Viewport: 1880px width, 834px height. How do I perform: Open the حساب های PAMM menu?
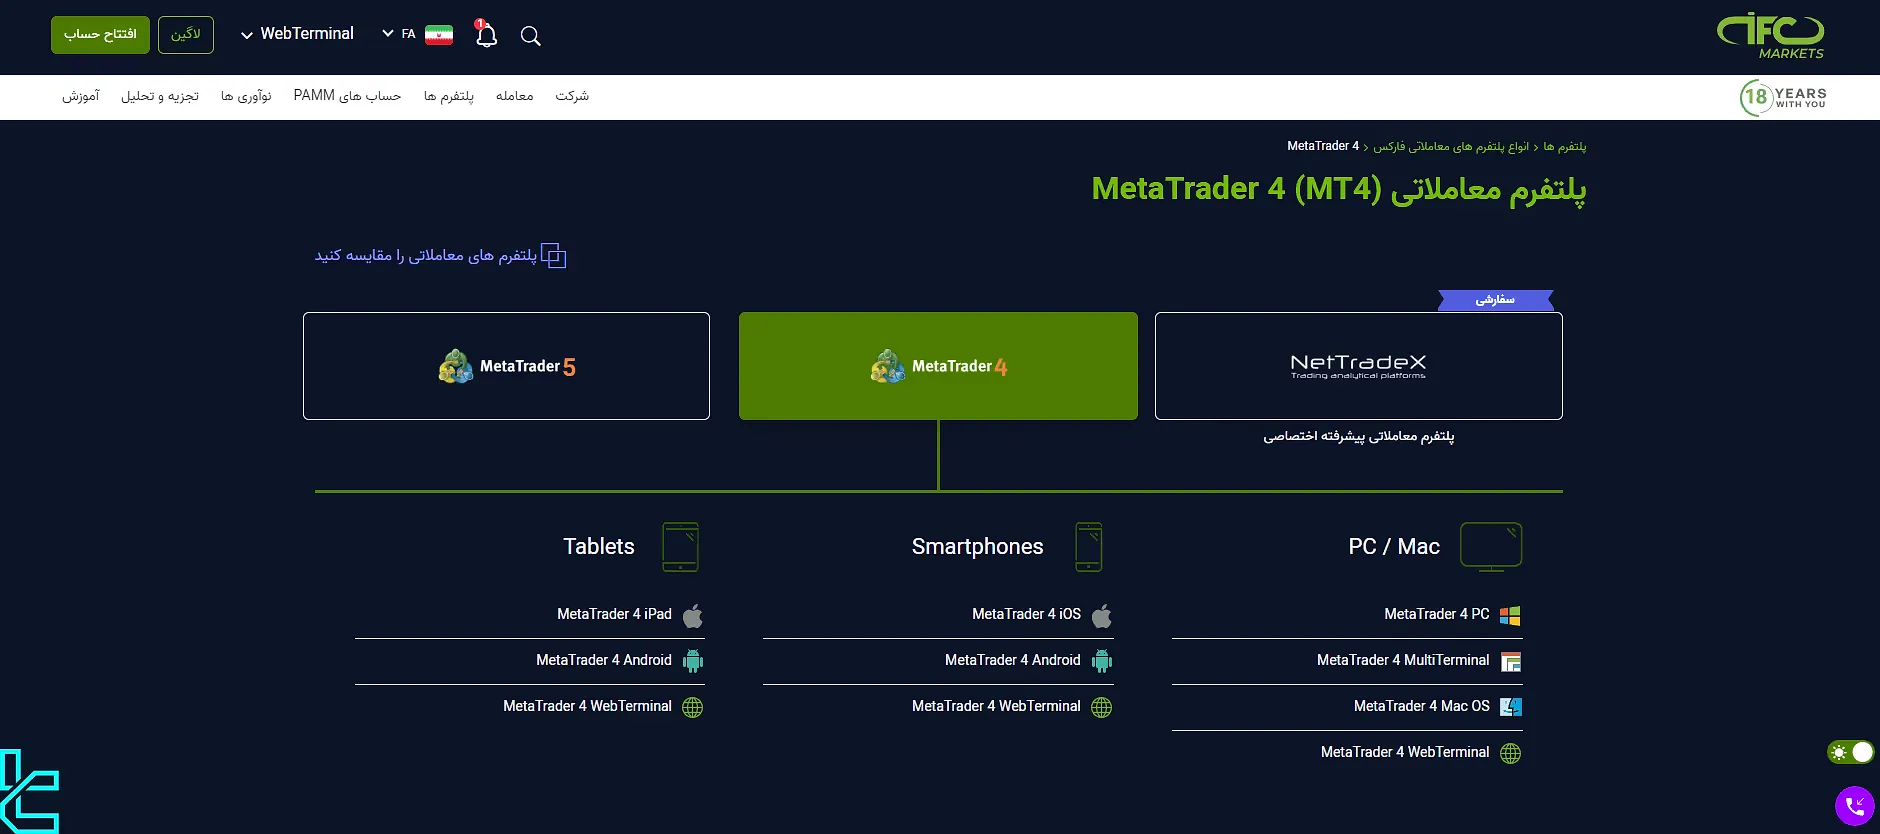(x=347, y=96)
